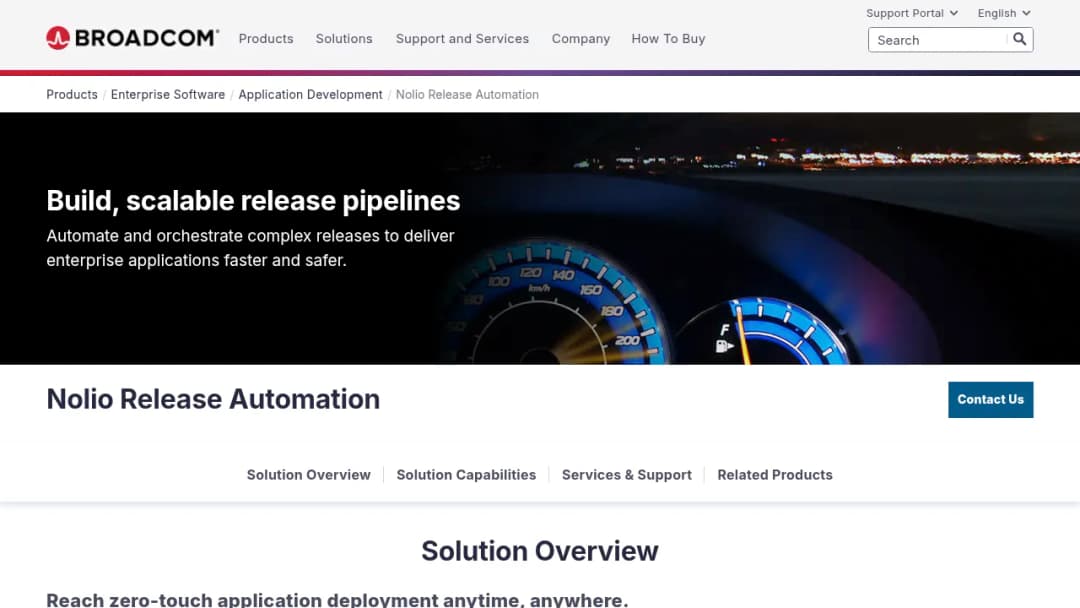Open the Support Portal dropdown

(x=912, y=13)
